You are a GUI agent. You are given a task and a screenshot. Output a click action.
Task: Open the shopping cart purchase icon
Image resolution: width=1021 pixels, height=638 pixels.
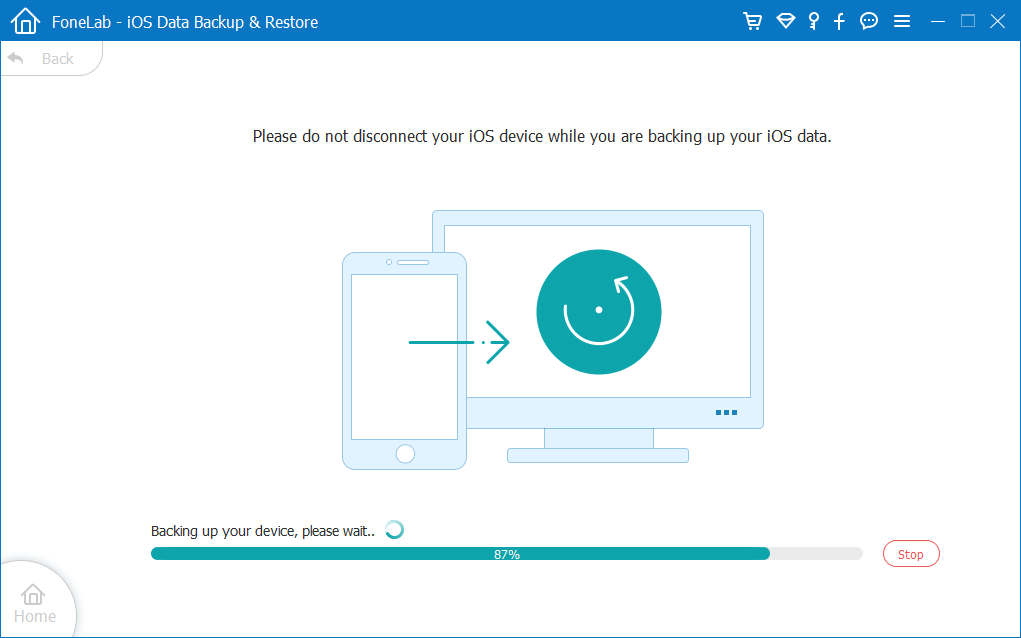tap(753, 21)
